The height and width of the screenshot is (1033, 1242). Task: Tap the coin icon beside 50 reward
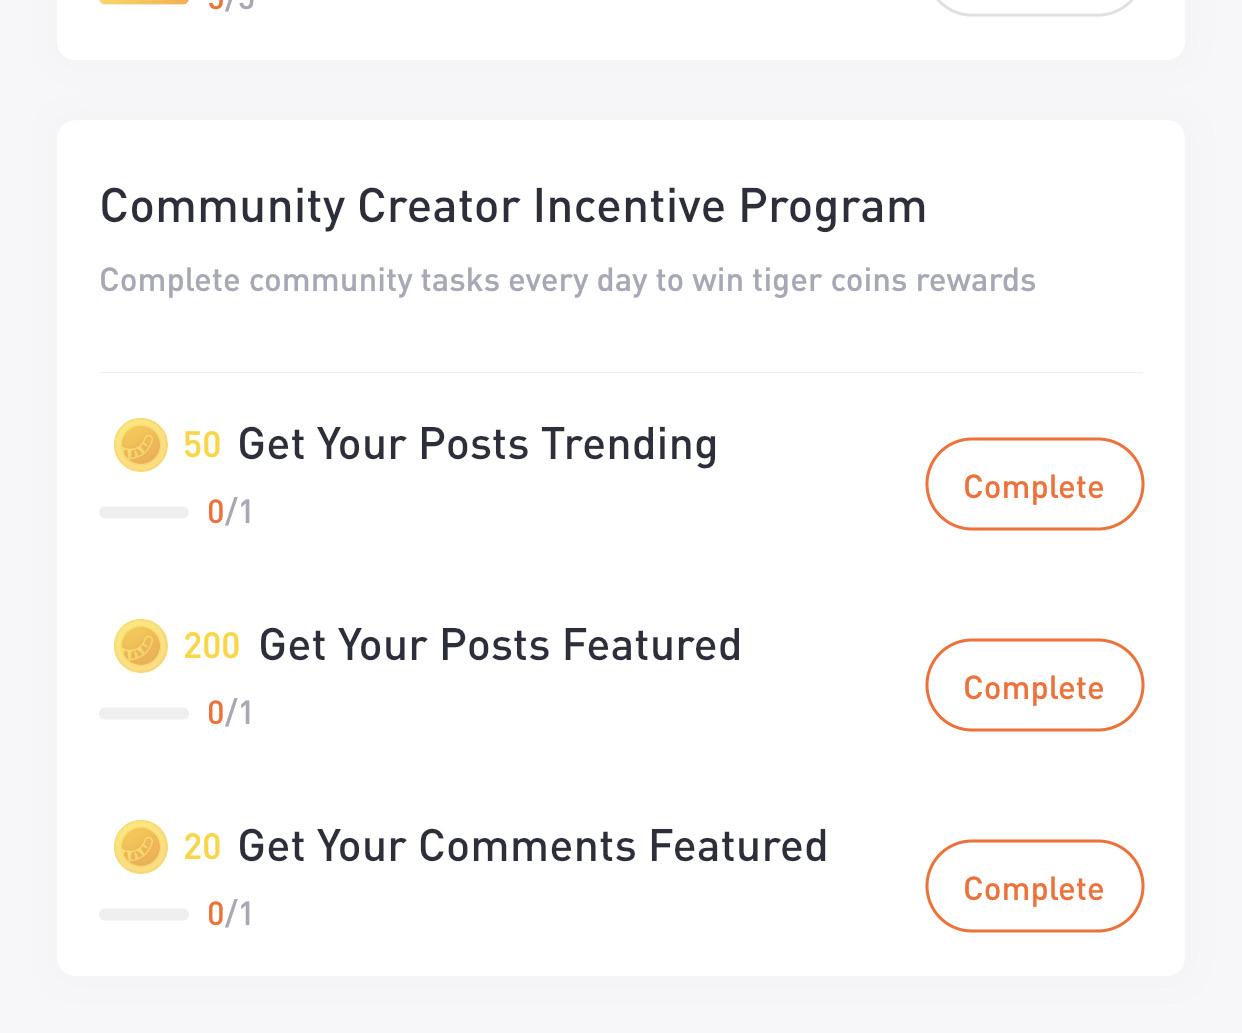[141, 445]
